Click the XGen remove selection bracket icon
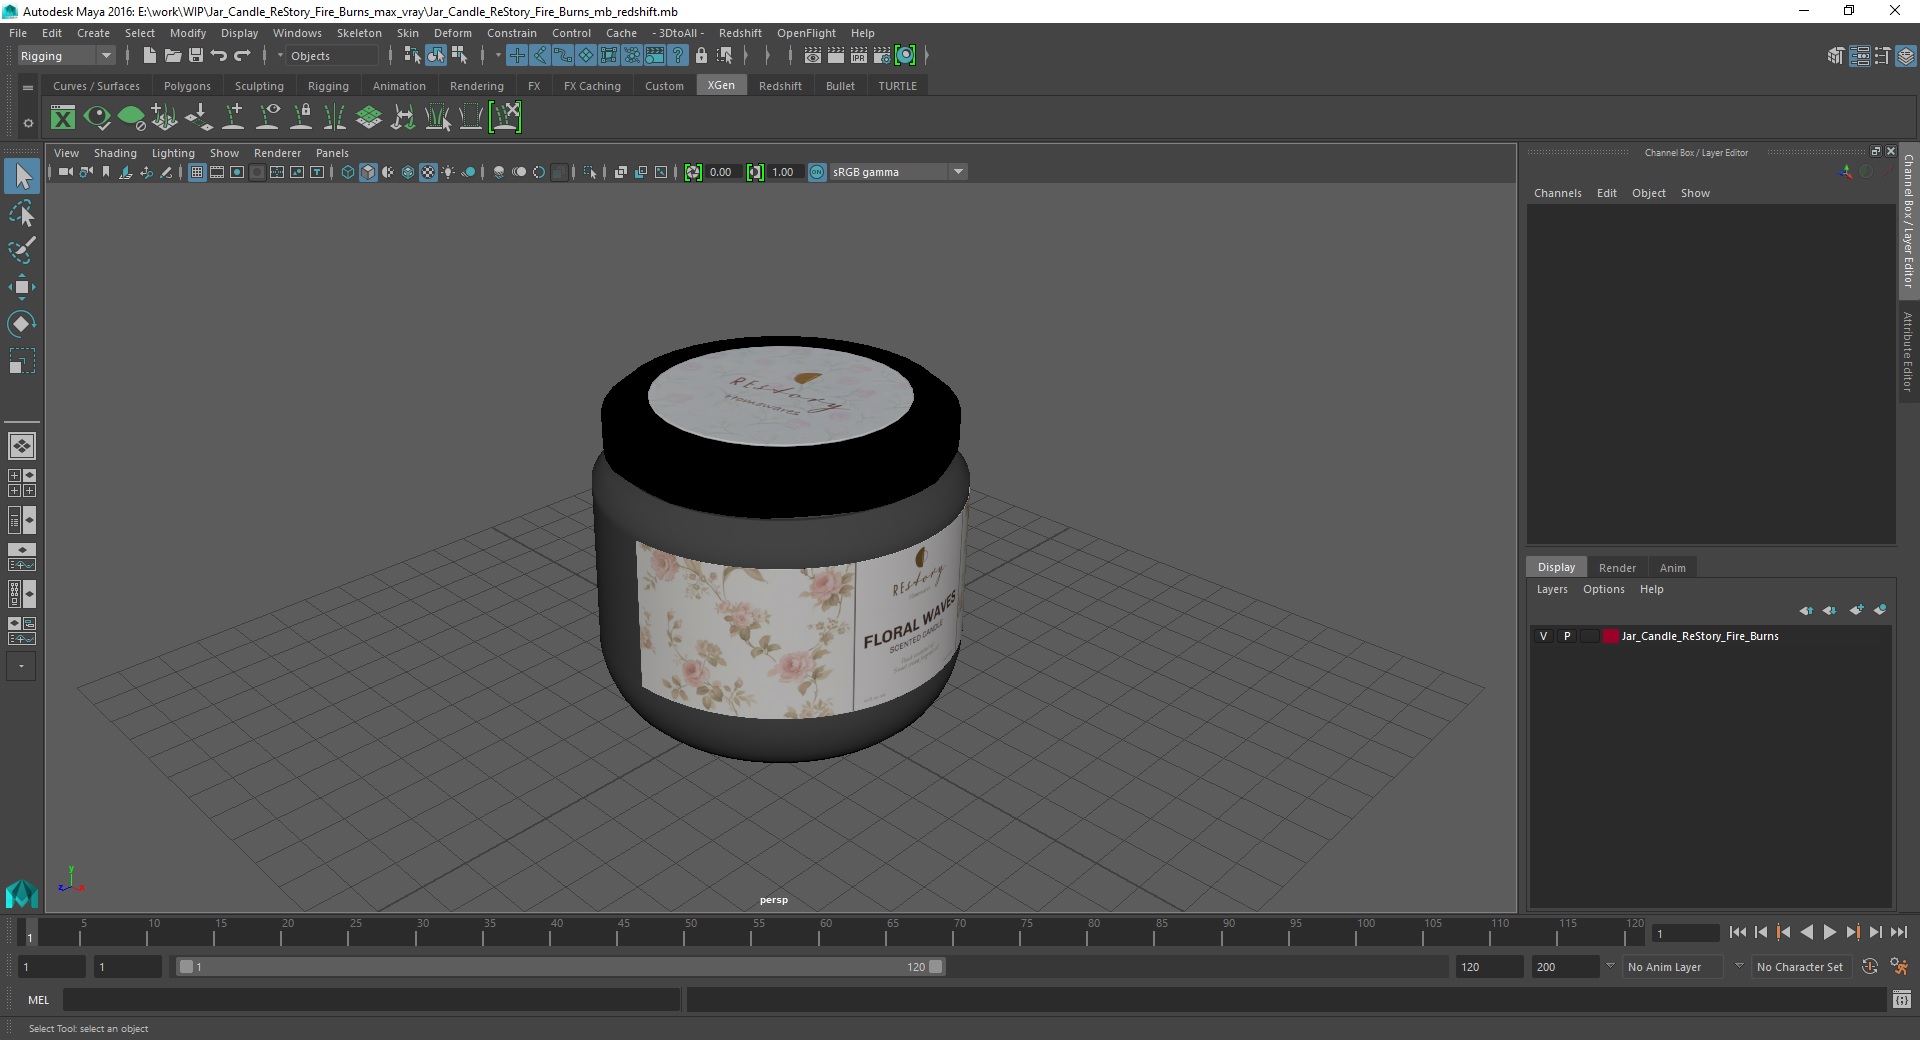 tap(505, 118)
